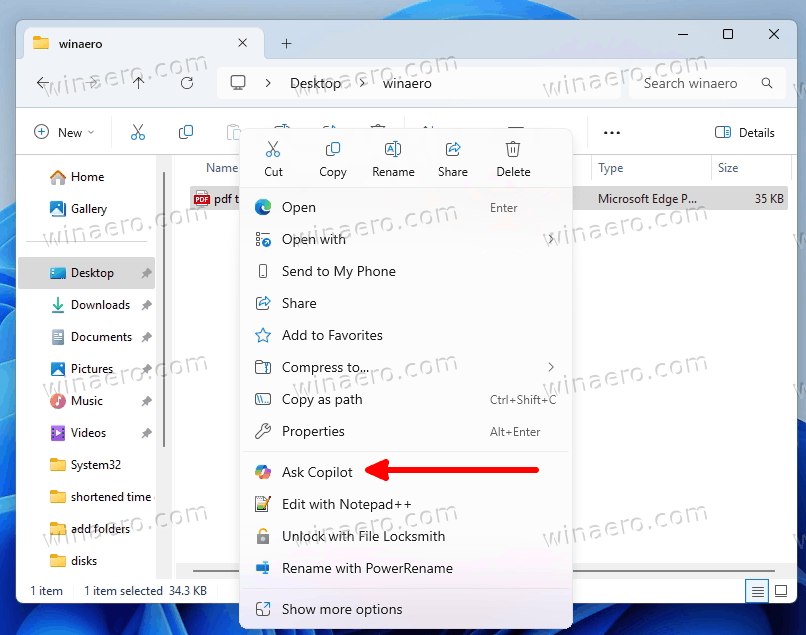
Task: Open a new tab with plus
Action: coord(287,44)
